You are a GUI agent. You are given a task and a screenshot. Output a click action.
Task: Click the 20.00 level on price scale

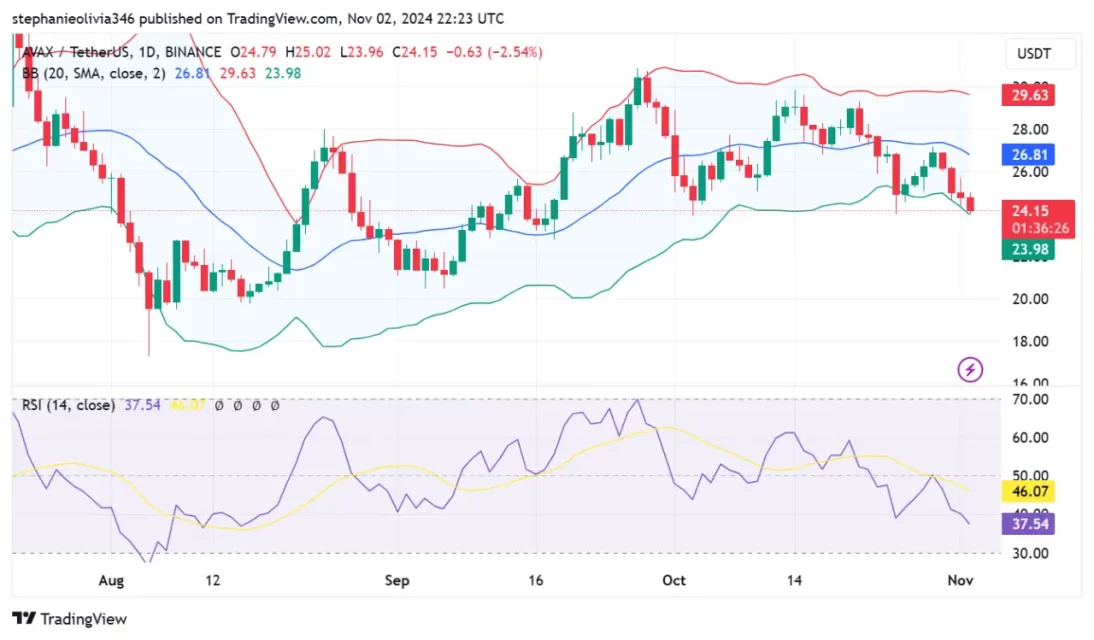[x=1029, y=299]
